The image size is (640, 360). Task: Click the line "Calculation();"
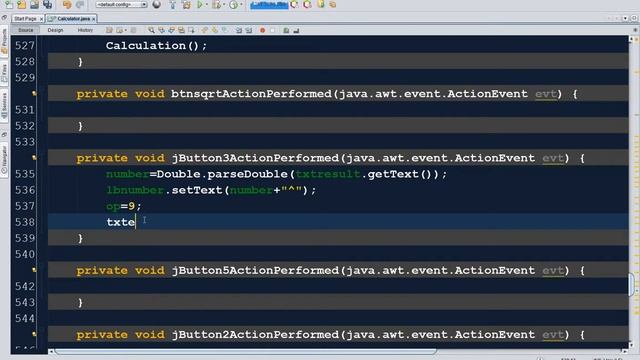point(156,46)
